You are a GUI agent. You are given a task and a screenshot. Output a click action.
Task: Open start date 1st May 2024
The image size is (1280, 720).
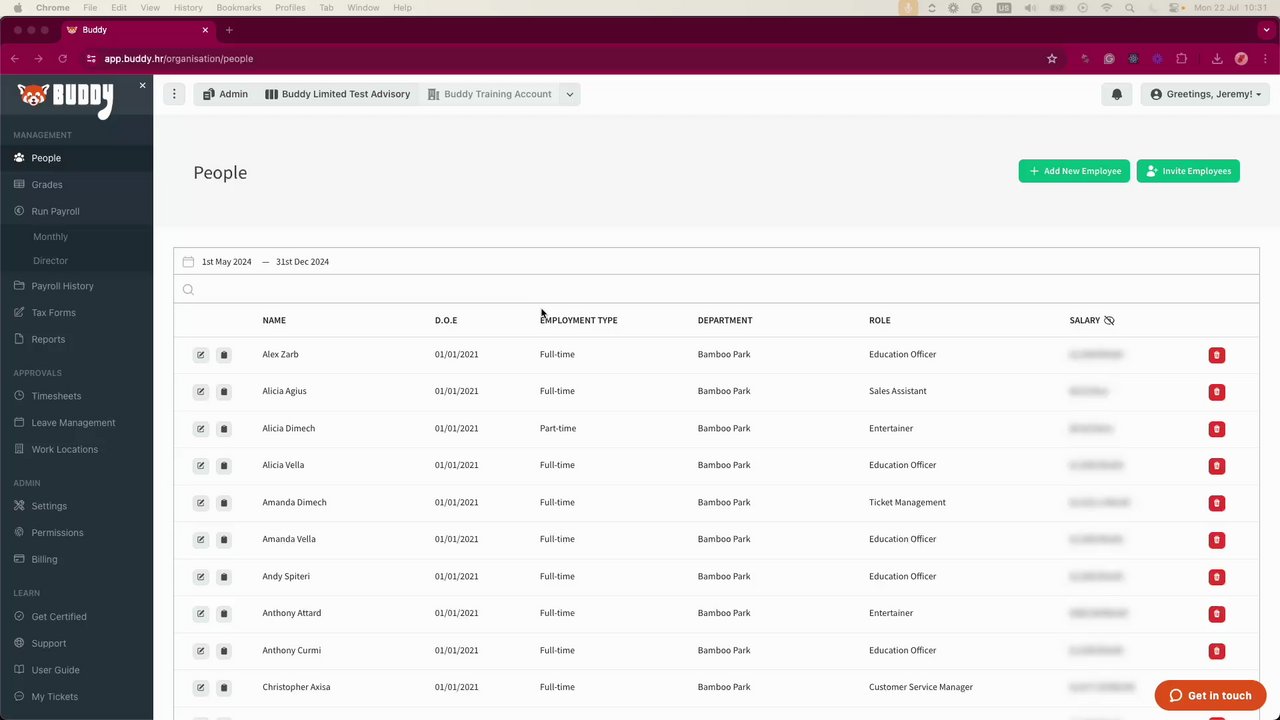coord(227,262)
